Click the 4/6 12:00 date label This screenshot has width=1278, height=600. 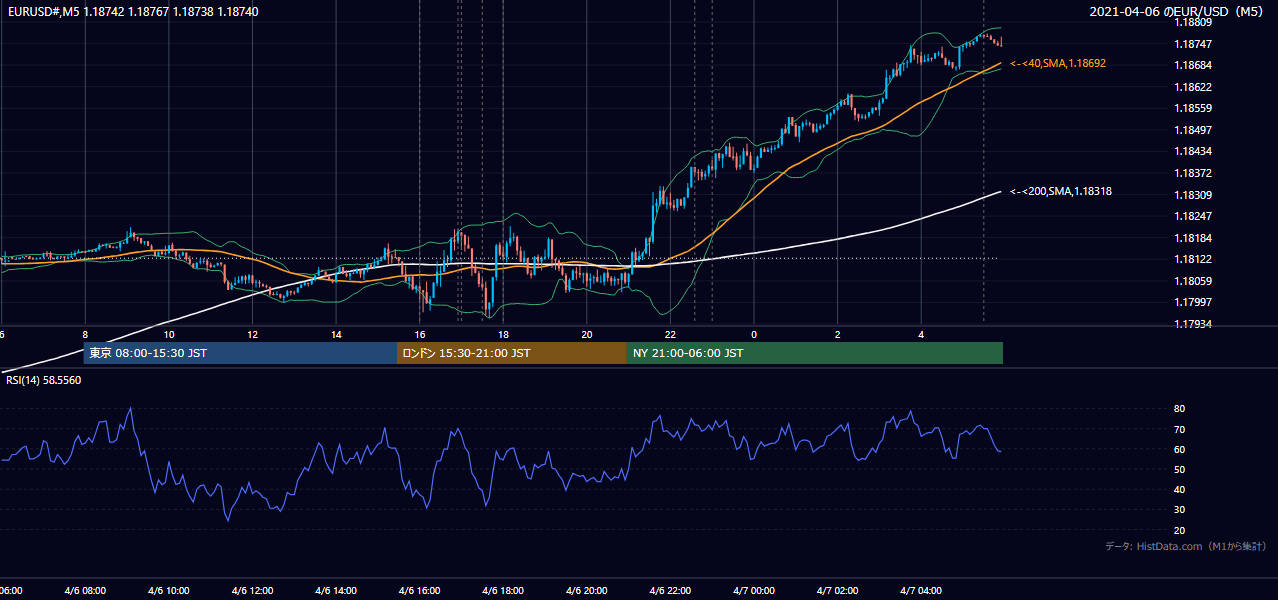click(253, 591)
